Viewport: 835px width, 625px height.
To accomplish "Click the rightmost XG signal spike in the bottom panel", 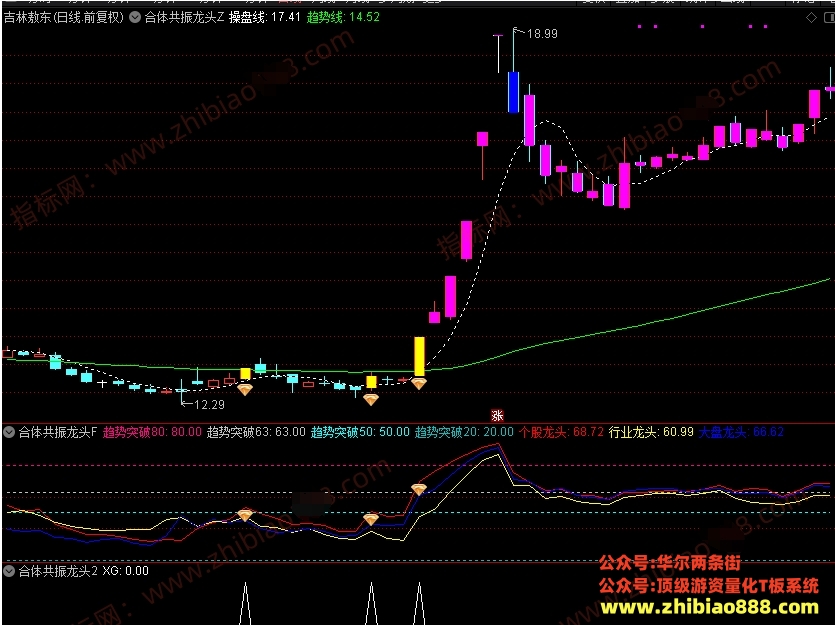I will [x=419, y=603].
